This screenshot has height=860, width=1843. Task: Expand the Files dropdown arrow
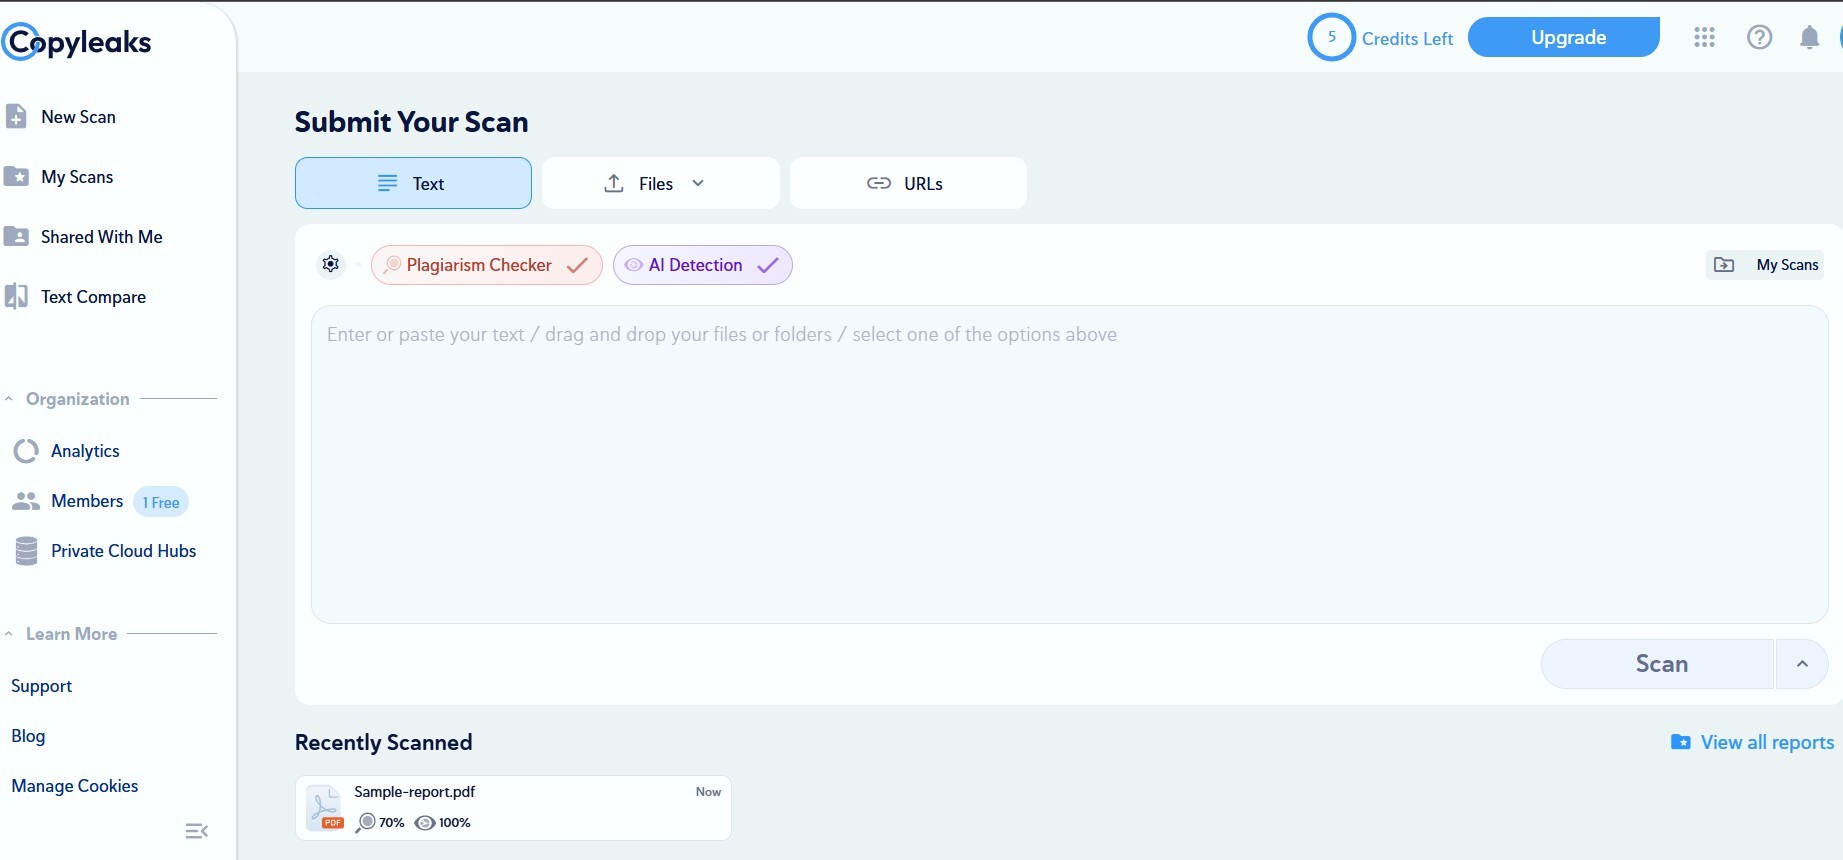tap(698, 183)
